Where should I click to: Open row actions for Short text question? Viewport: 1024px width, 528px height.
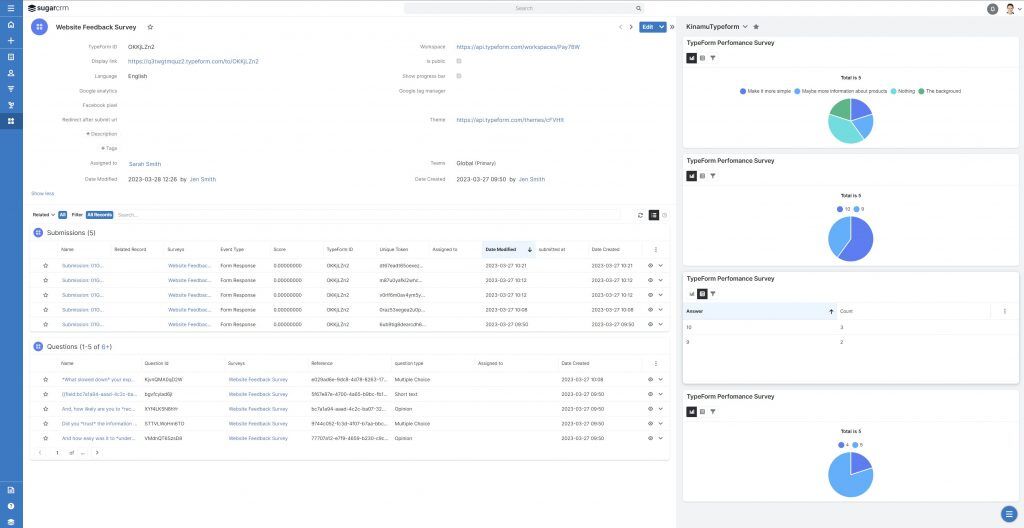pos(660,394)
